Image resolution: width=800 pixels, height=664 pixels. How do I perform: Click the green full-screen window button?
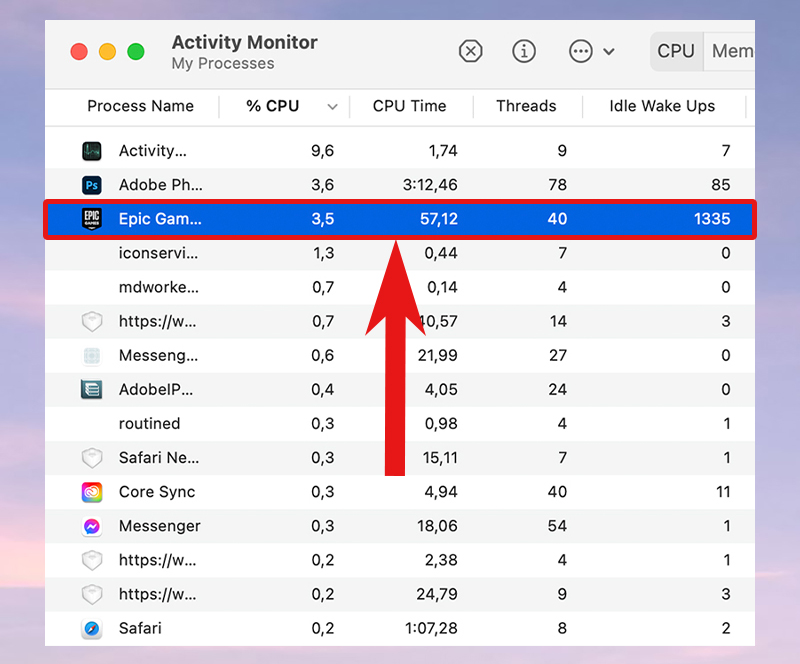click(136, 51)
